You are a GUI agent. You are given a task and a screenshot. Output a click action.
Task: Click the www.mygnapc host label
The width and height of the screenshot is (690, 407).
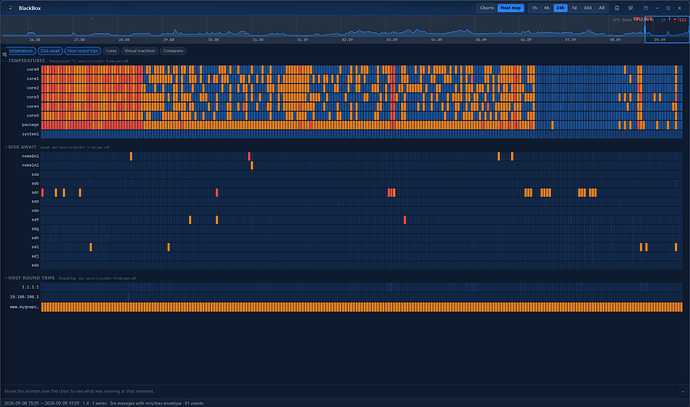point(24,307)
